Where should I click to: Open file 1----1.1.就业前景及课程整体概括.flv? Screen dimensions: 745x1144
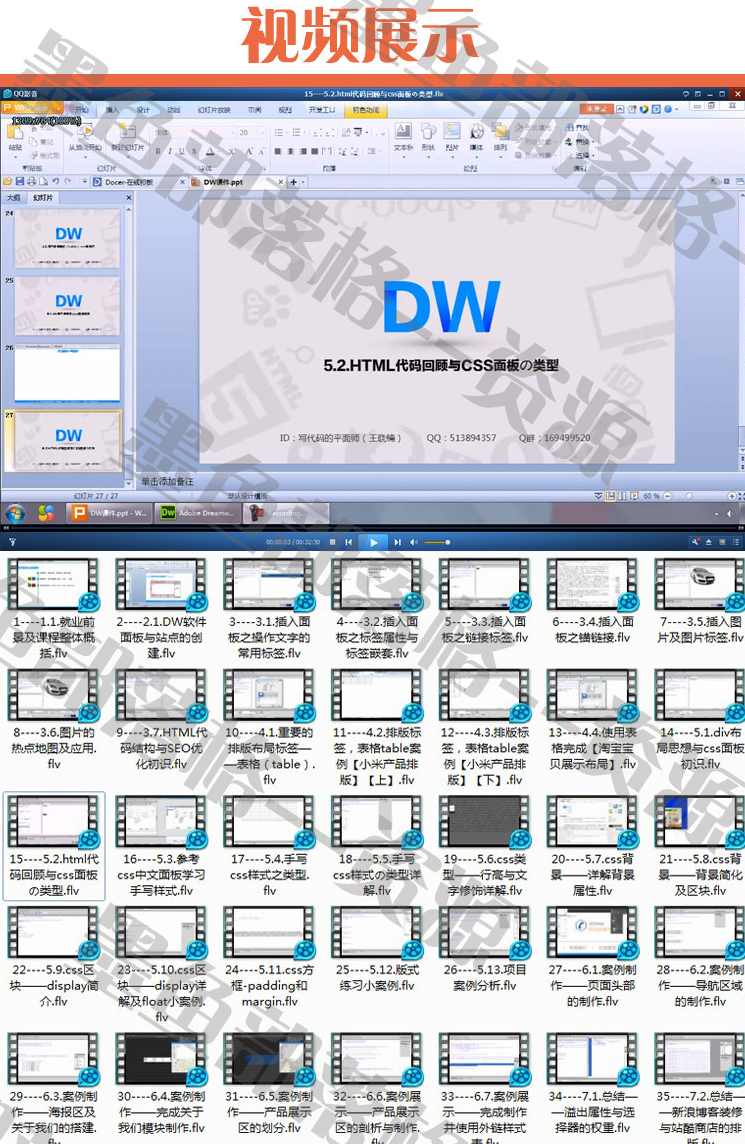54,606
